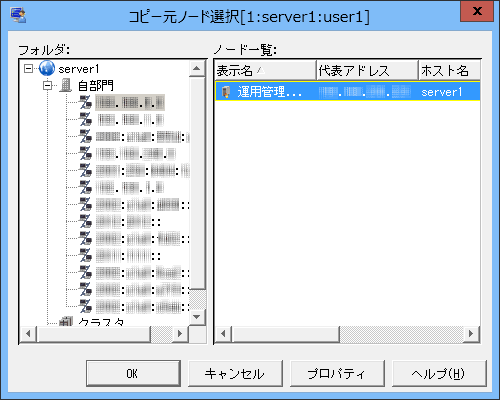Click the folder tree horizontal scrollbar thumb
Screen dimensions: 500x400
point(94,333)
